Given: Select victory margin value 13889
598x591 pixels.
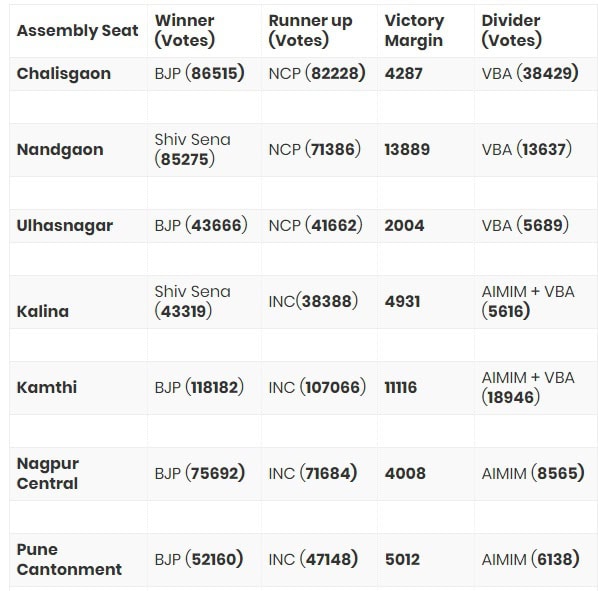Looking at the screenshot, I should pyautogui.click(x=407, y=149).
